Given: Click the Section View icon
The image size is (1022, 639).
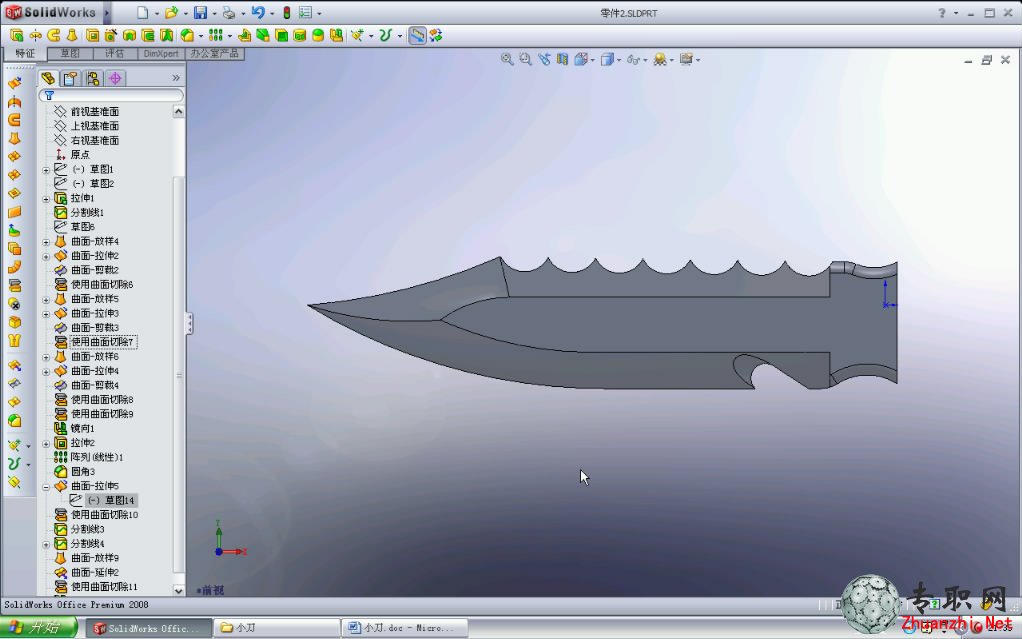Looking at the screenshot, I should point(562,59).
